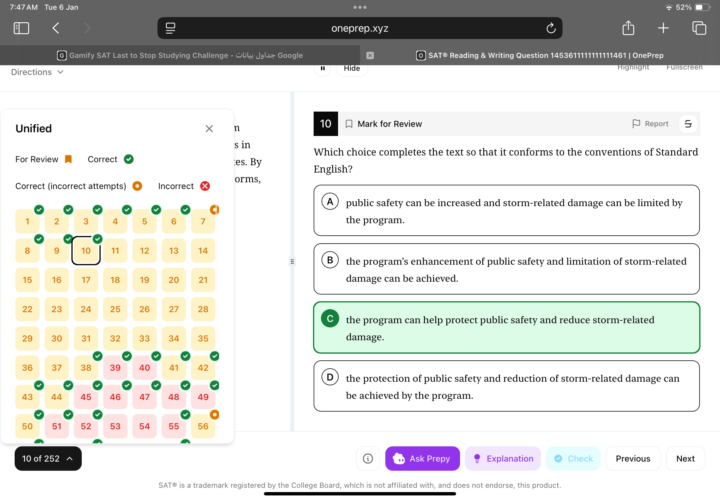This screenshot has width=720, height=500.
Task: Jump to question 39 in grid
Action: [115, 368]
